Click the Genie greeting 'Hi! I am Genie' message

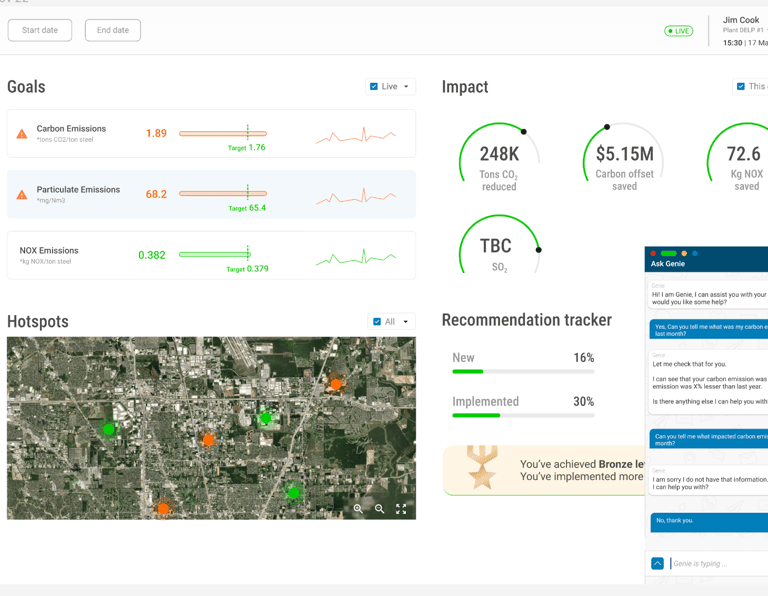[708, 294]
